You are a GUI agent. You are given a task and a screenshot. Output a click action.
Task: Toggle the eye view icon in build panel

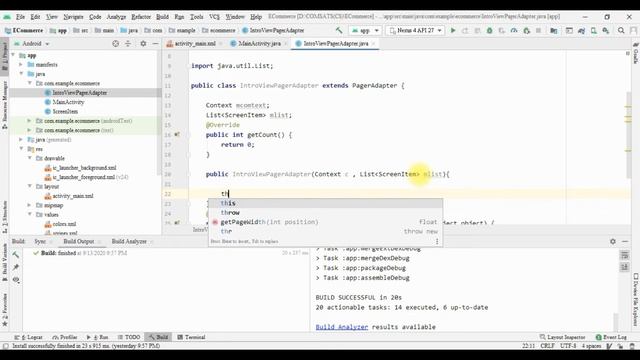pos(16,280)
